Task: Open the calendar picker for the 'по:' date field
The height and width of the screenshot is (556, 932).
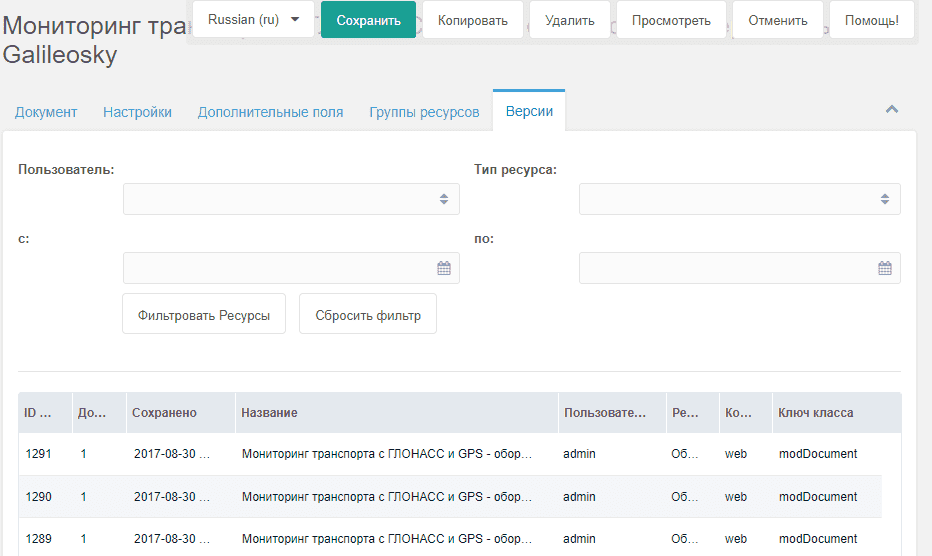Action: [885, 268]
